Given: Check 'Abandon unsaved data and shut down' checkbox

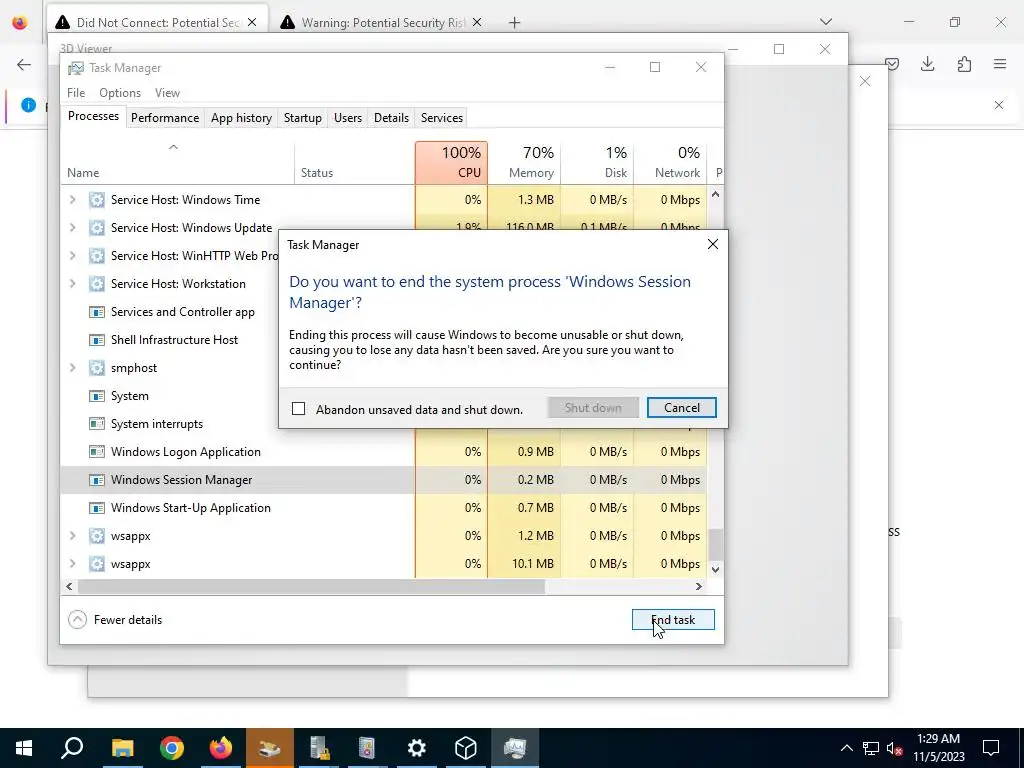Looking at the screenshot, I should 298,409.
